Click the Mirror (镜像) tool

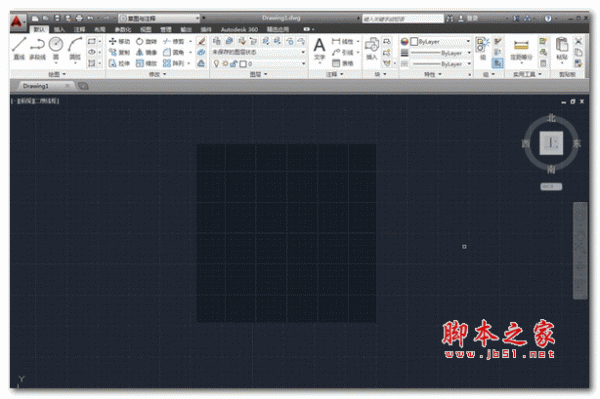click(147, 52)
